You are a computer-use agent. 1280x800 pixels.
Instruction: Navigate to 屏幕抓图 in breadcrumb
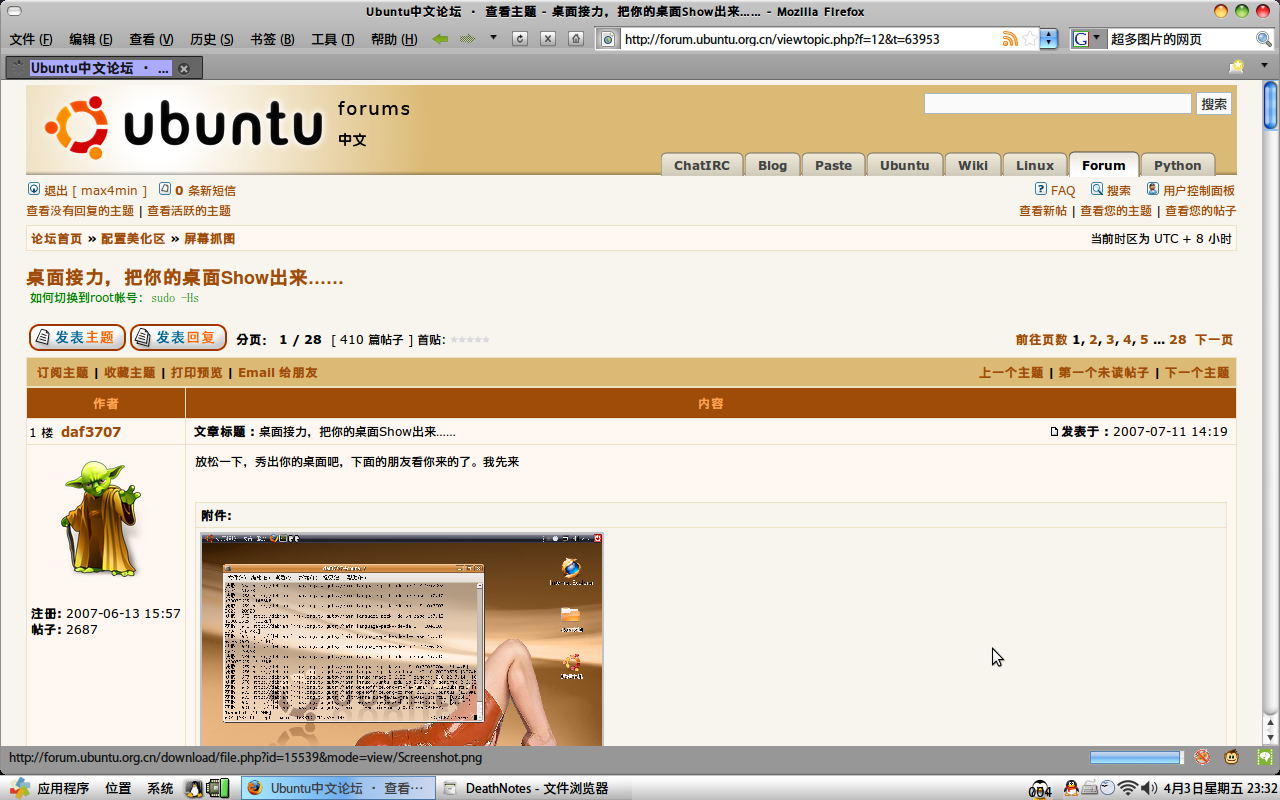(210, 239)
